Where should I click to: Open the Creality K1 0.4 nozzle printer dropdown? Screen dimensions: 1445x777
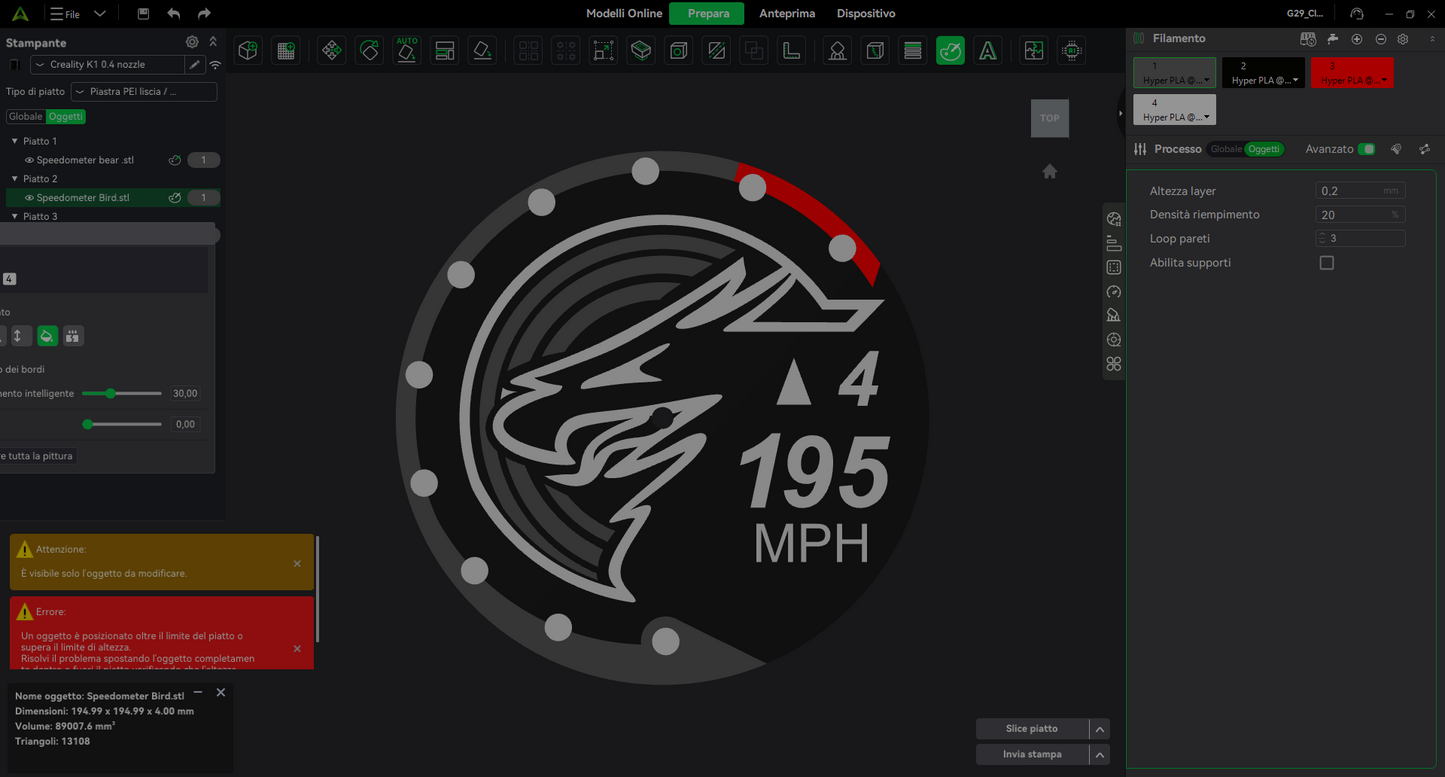tap(107, 63)
